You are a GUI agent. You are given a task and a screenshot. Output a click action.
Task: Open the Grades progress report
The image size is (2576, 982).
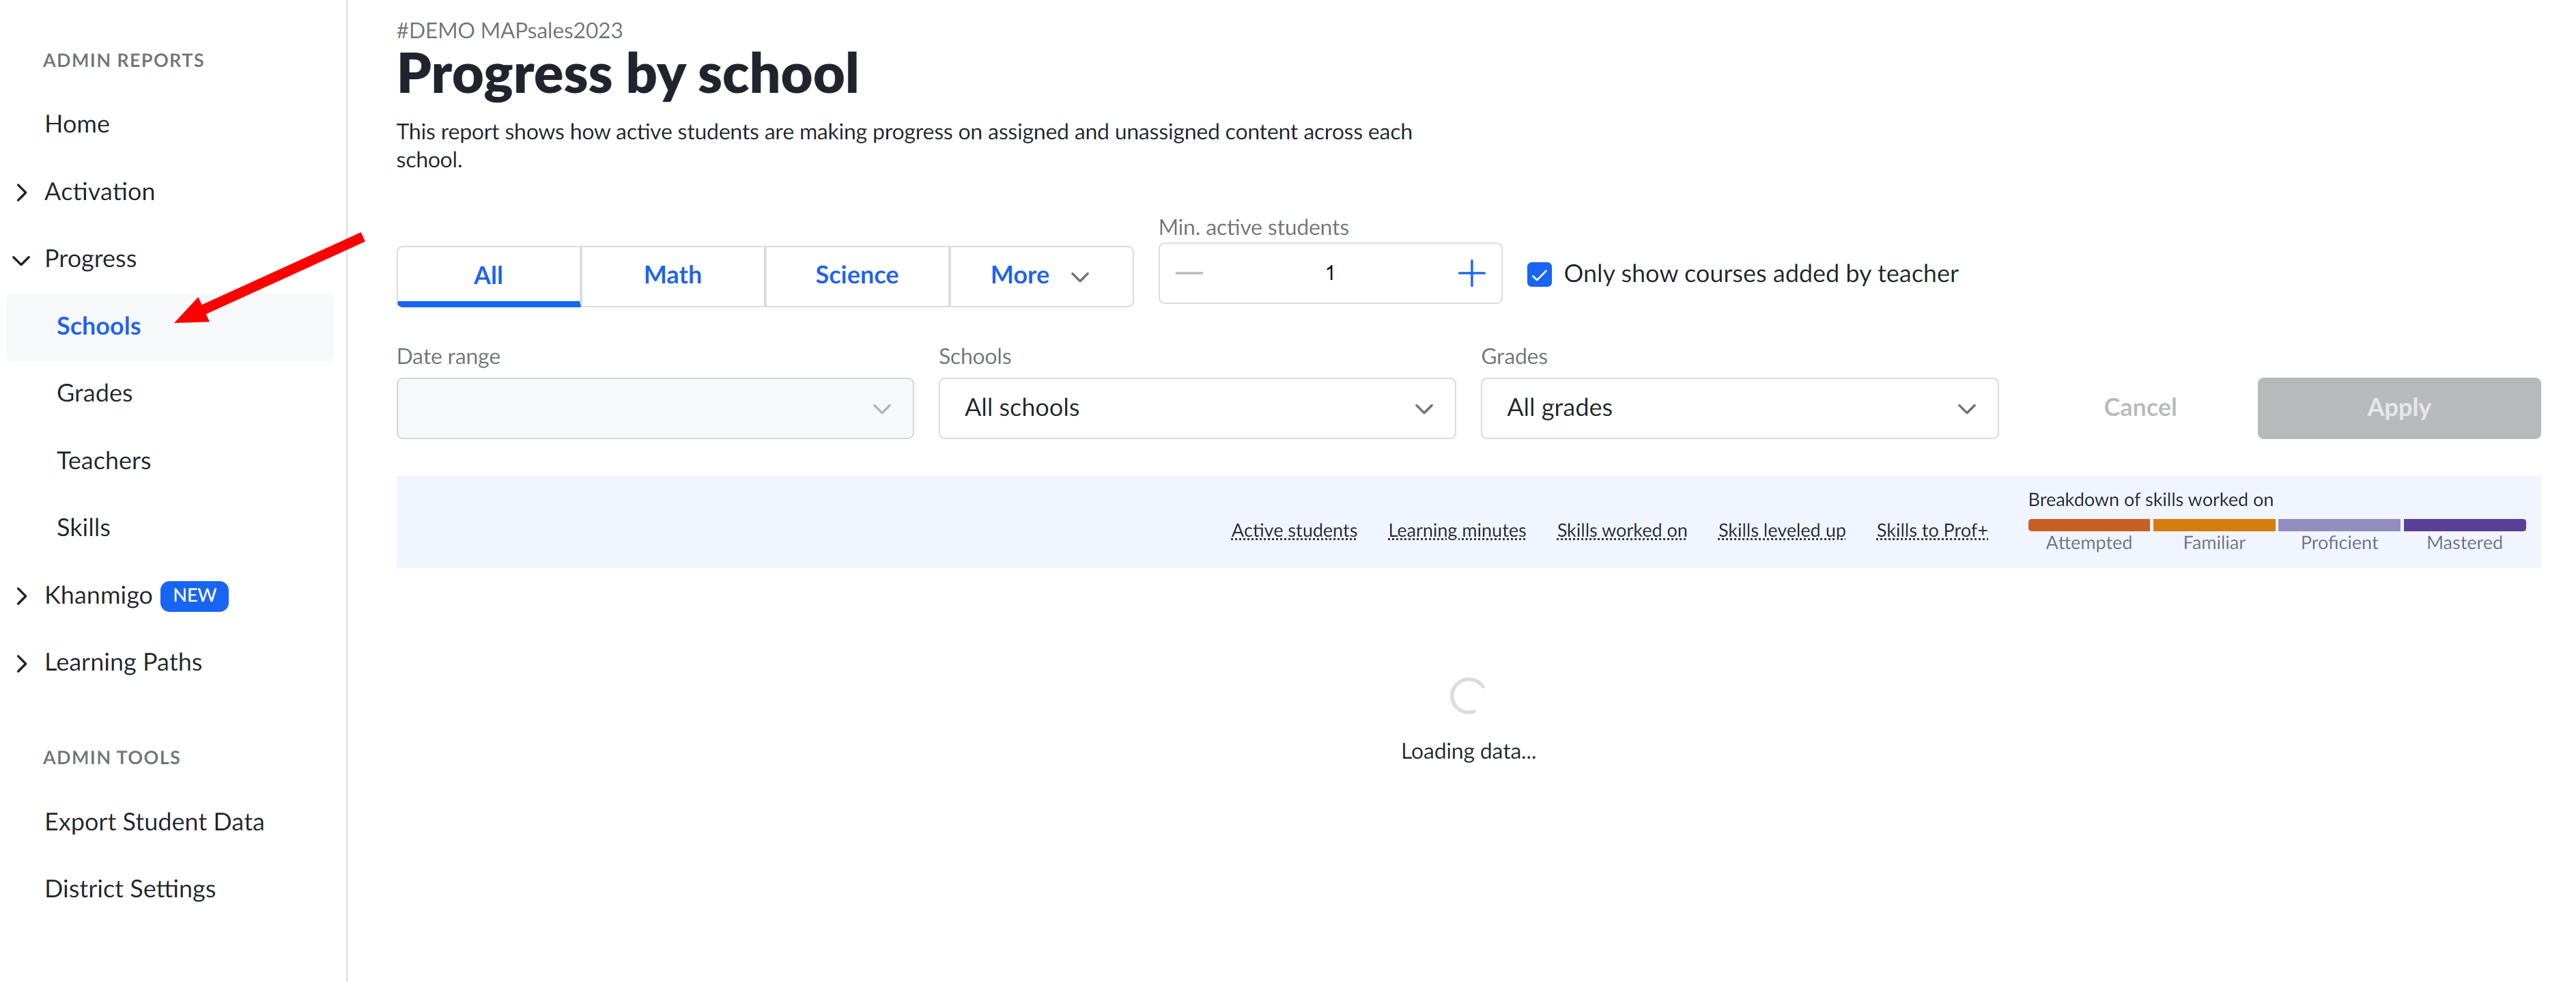(94, 393)
